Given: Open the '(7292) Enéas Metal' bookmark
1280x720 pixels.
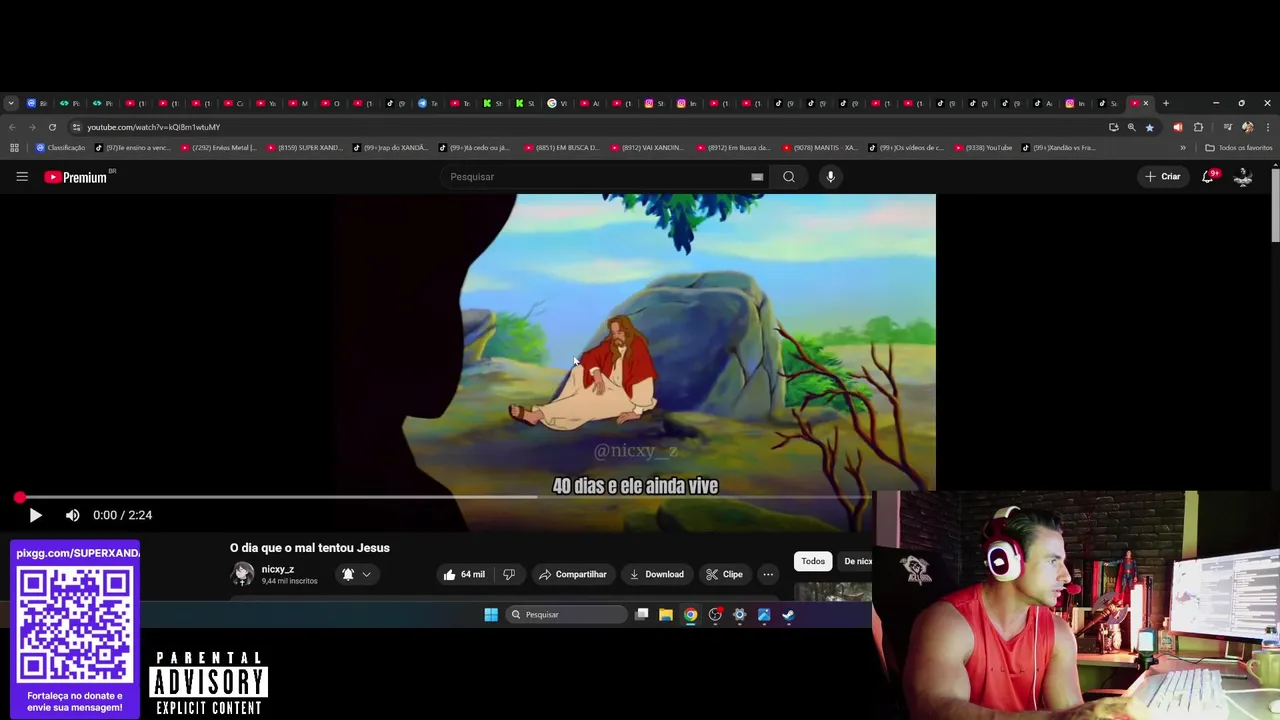Looking at the screenshot, I should (x=220, y=148).
